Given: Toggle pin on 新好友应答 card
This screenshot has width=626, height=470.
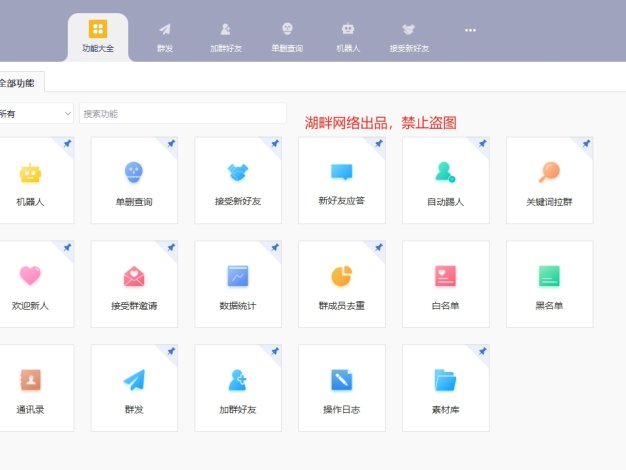Looking at the screenshot, I should tap(379, 143).
